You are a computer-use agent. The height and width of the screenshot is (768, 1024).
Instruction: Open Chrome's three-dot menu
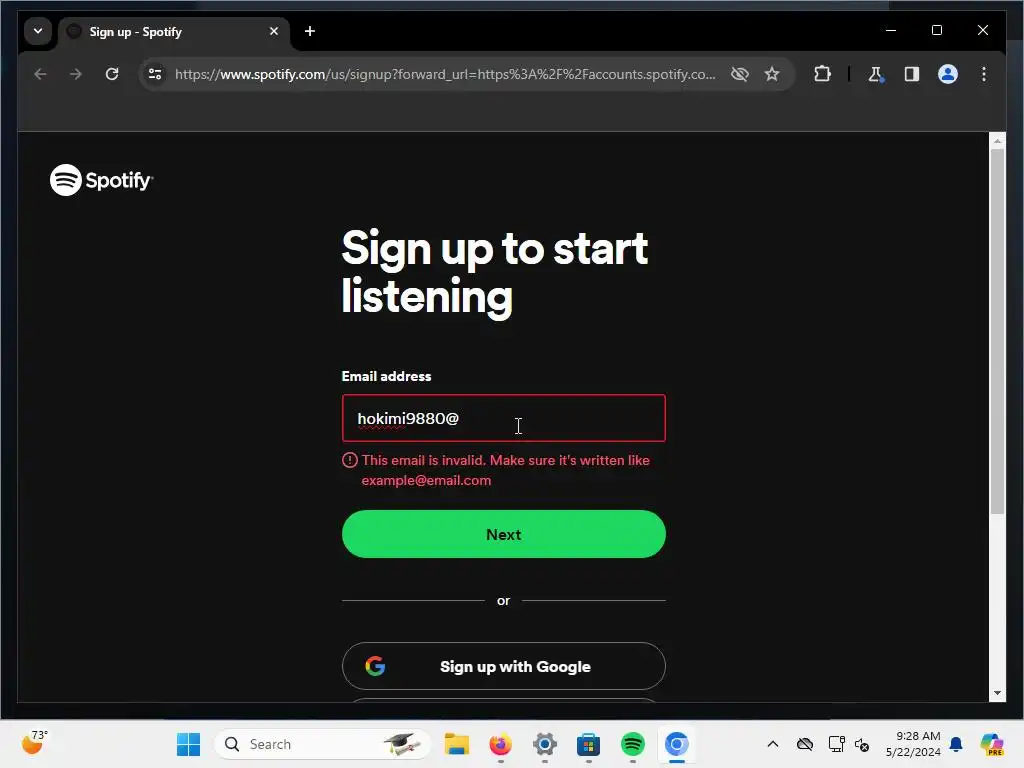[x=984, y=74]
